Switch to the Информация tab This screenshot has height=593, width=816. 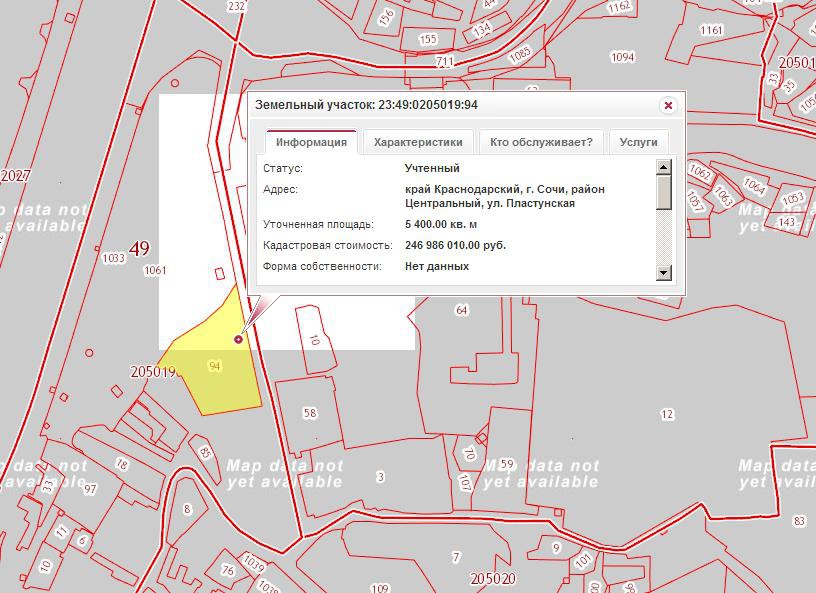[311, 142]
